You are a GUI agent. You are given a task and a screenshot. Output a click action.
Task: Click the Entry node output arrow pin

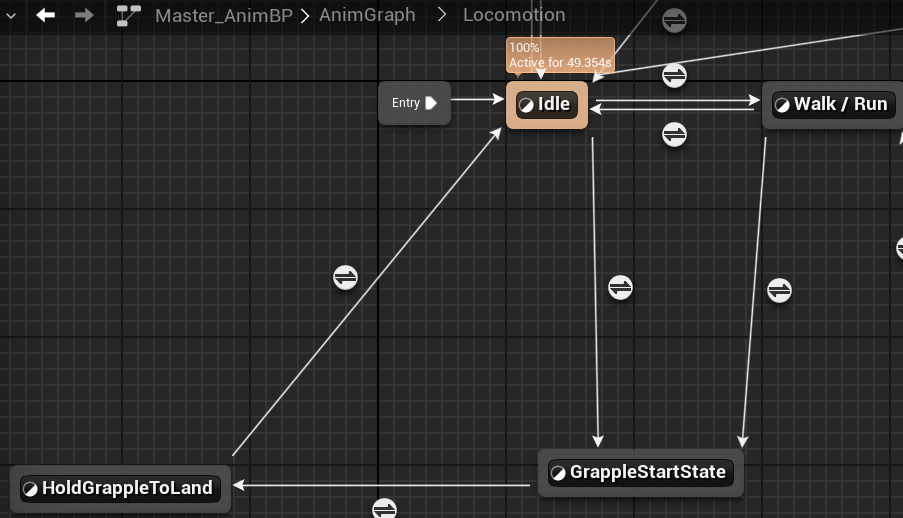pyautogui.click(x=431, y=103)
